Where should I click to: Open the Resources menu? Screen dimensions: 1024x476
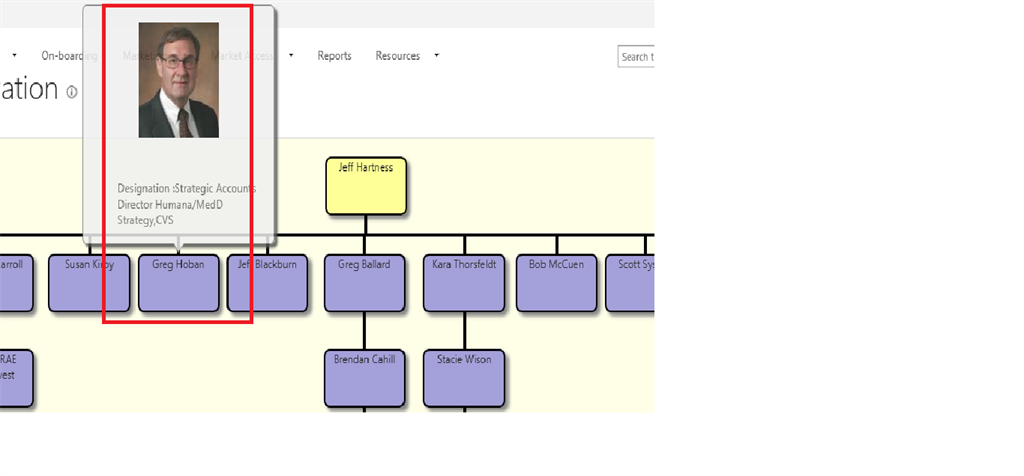(x=397, y=56)
